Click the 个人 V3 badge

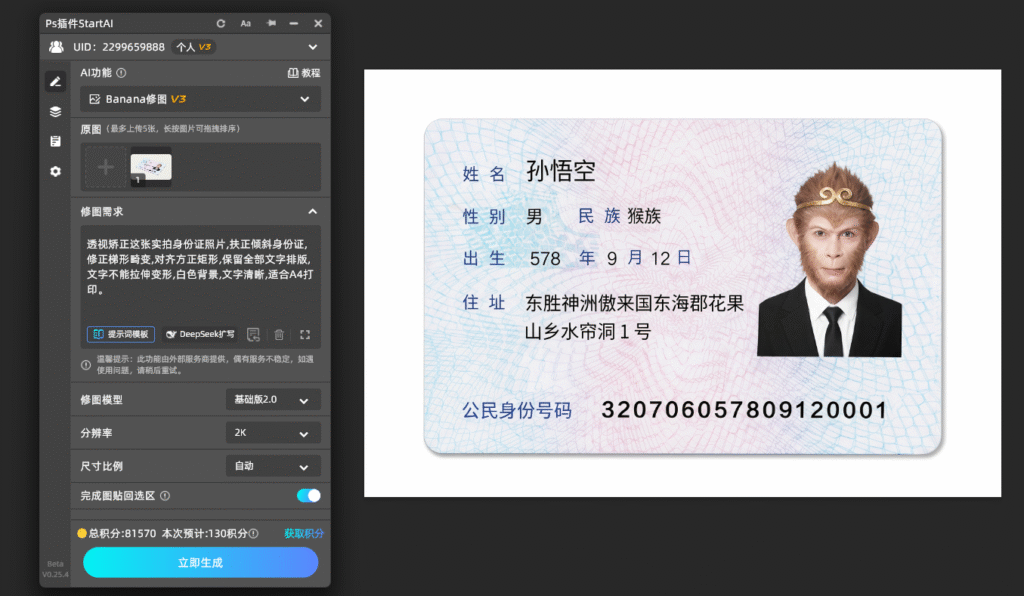(x=193, y=47)
